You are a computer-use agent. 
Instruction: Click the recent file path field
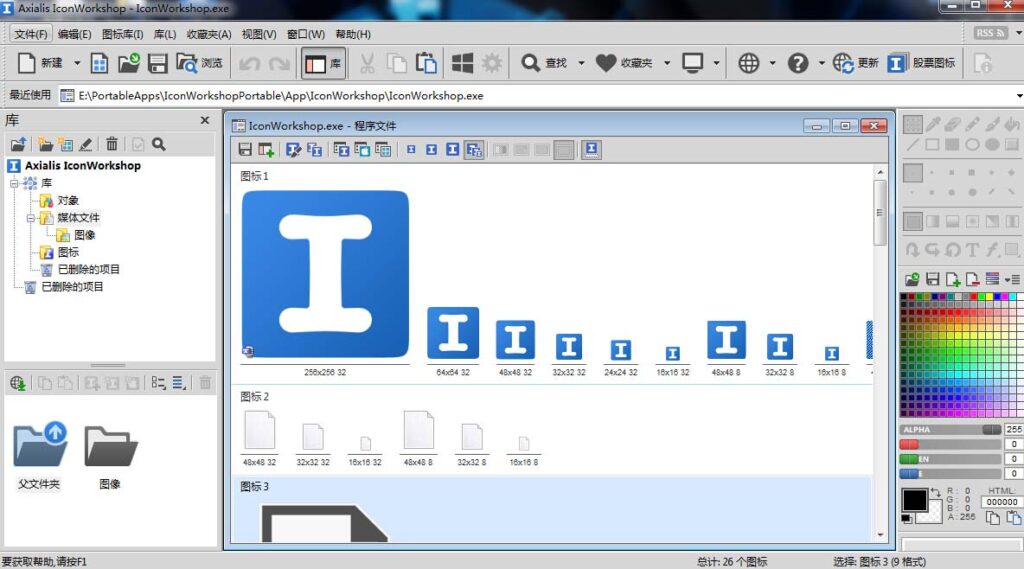coord(536,96)
